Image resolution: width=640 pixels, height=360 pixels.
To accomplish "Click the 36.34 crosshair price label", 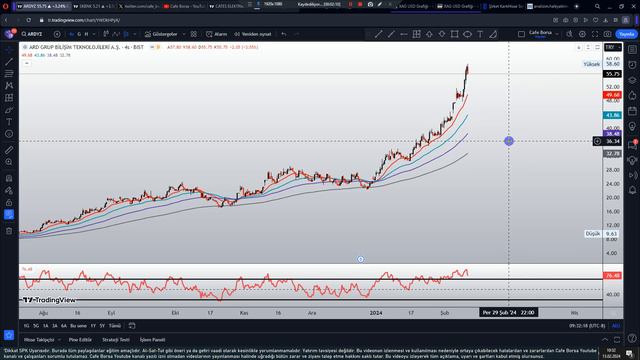I will click(613, 141).
